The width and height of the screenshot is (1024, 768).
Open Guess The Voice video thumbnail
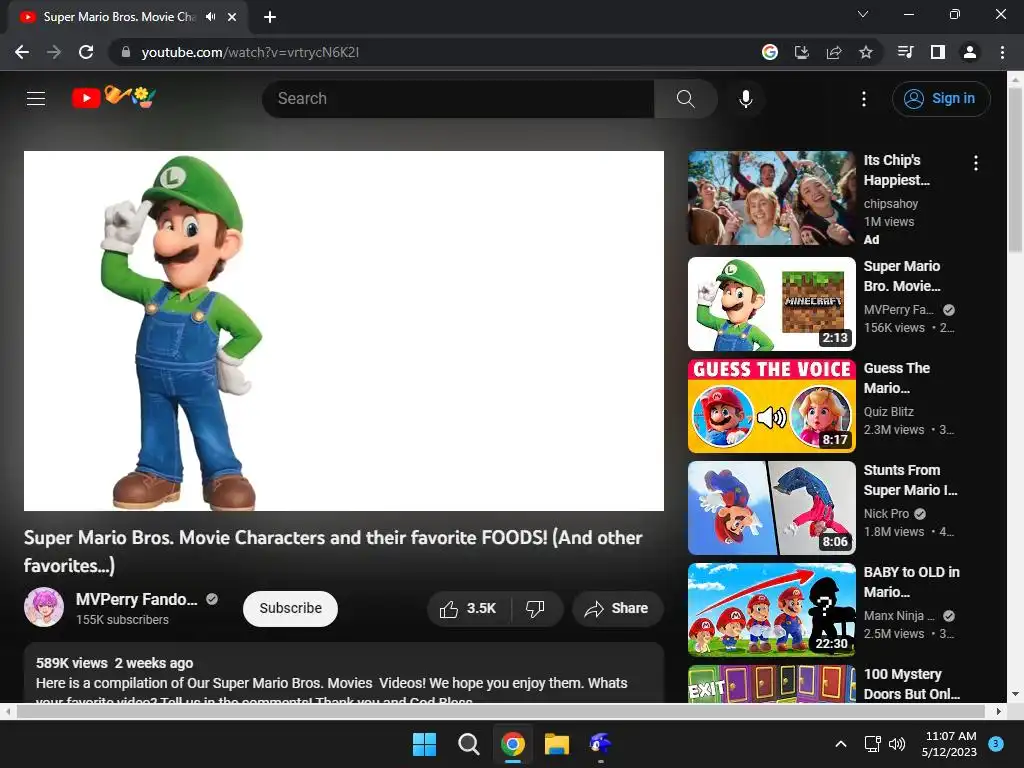771,406
